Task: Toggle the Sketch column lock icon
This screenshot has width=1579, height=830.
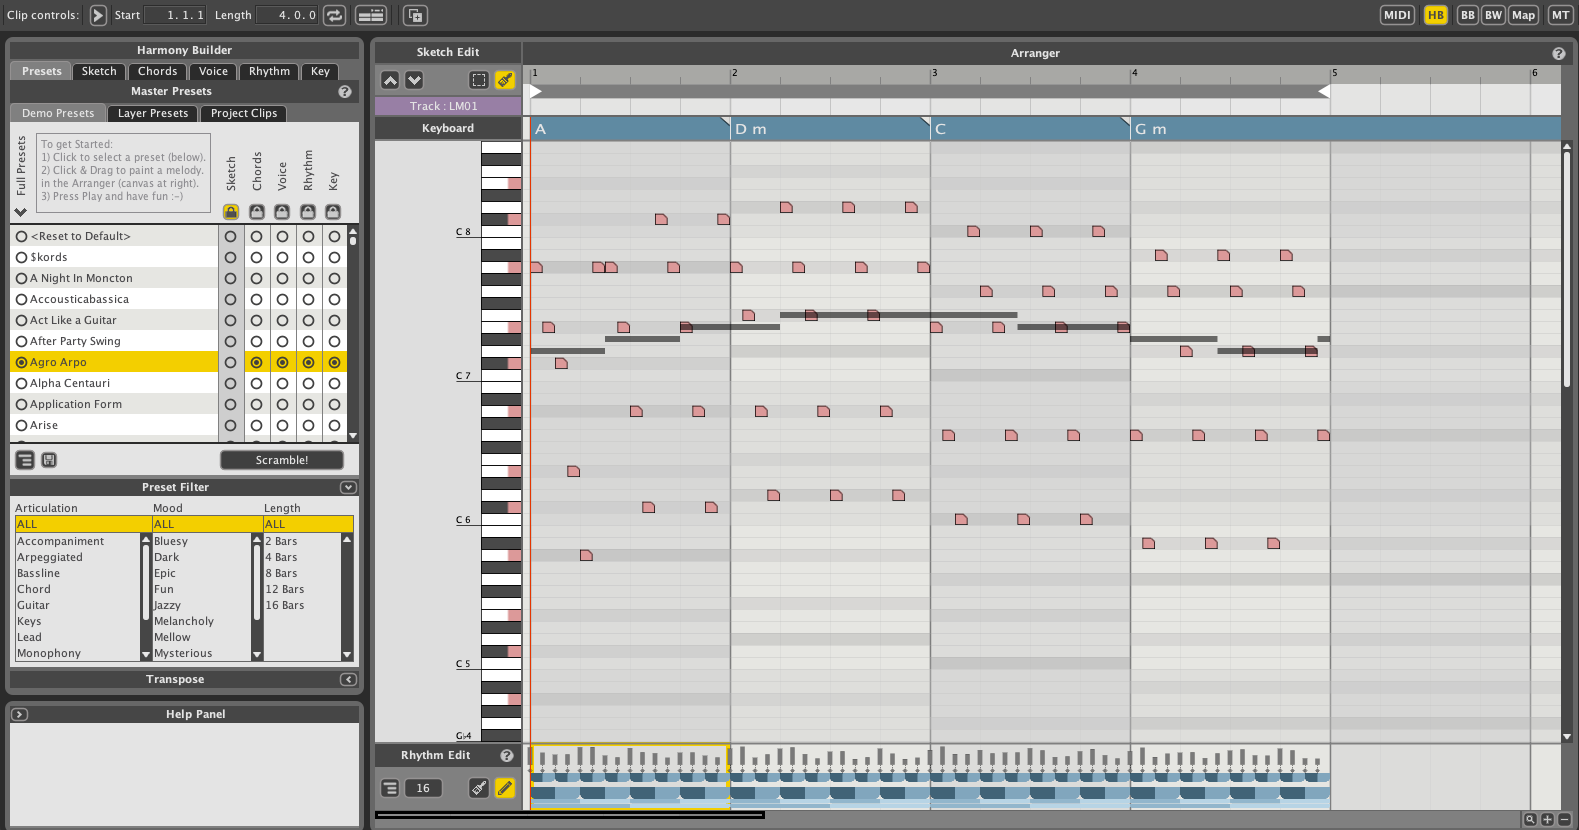Action: point(231,212)
